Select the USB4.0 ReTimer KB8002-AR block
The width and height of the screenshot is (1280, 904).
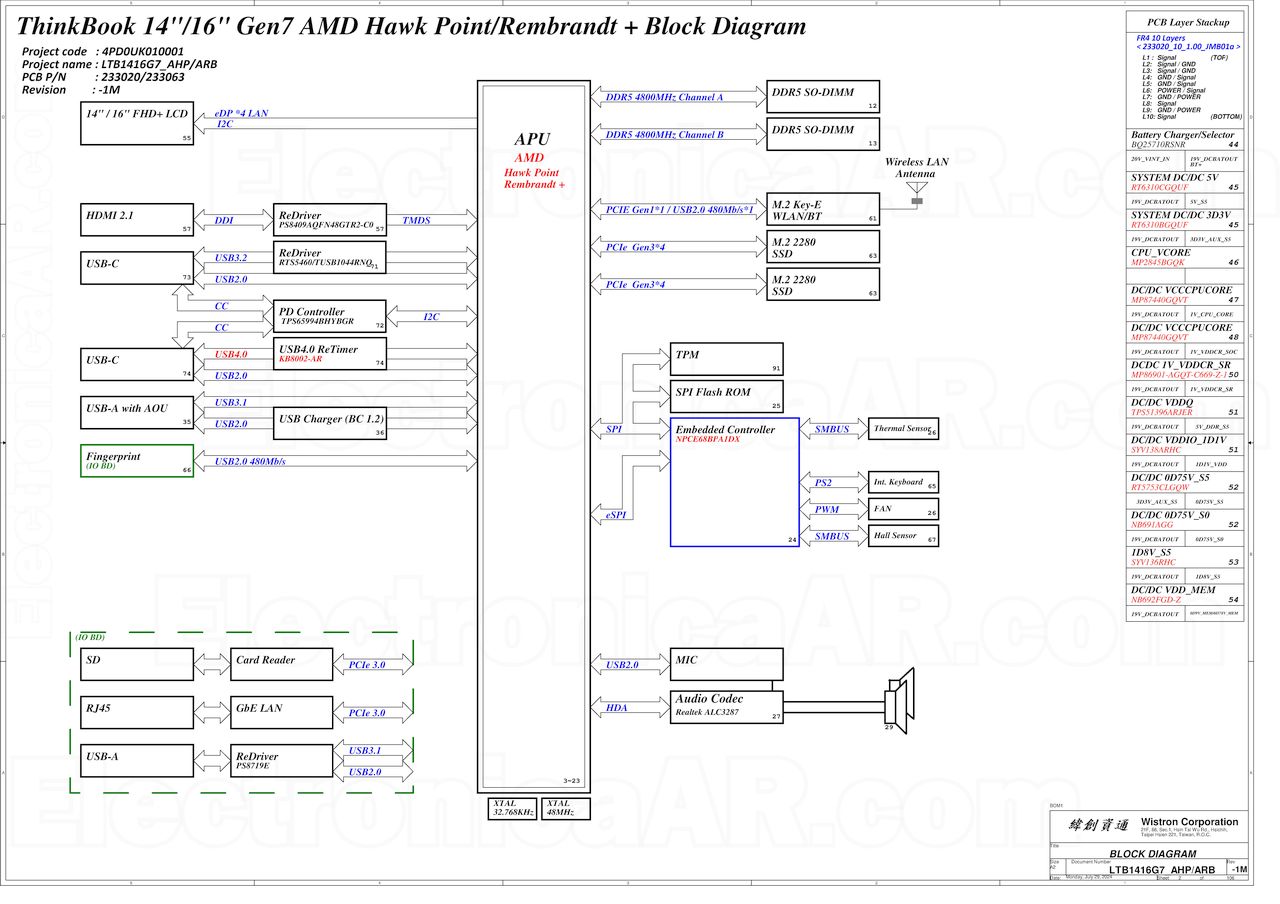click(330, 354)
